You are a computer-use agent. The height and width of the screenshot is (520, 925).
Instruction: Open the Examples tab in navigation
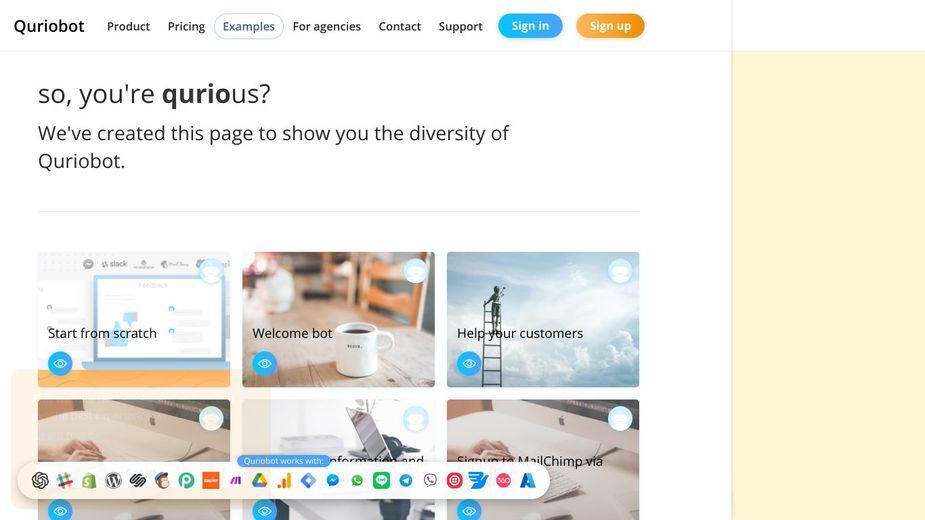(x=248, y=27)
